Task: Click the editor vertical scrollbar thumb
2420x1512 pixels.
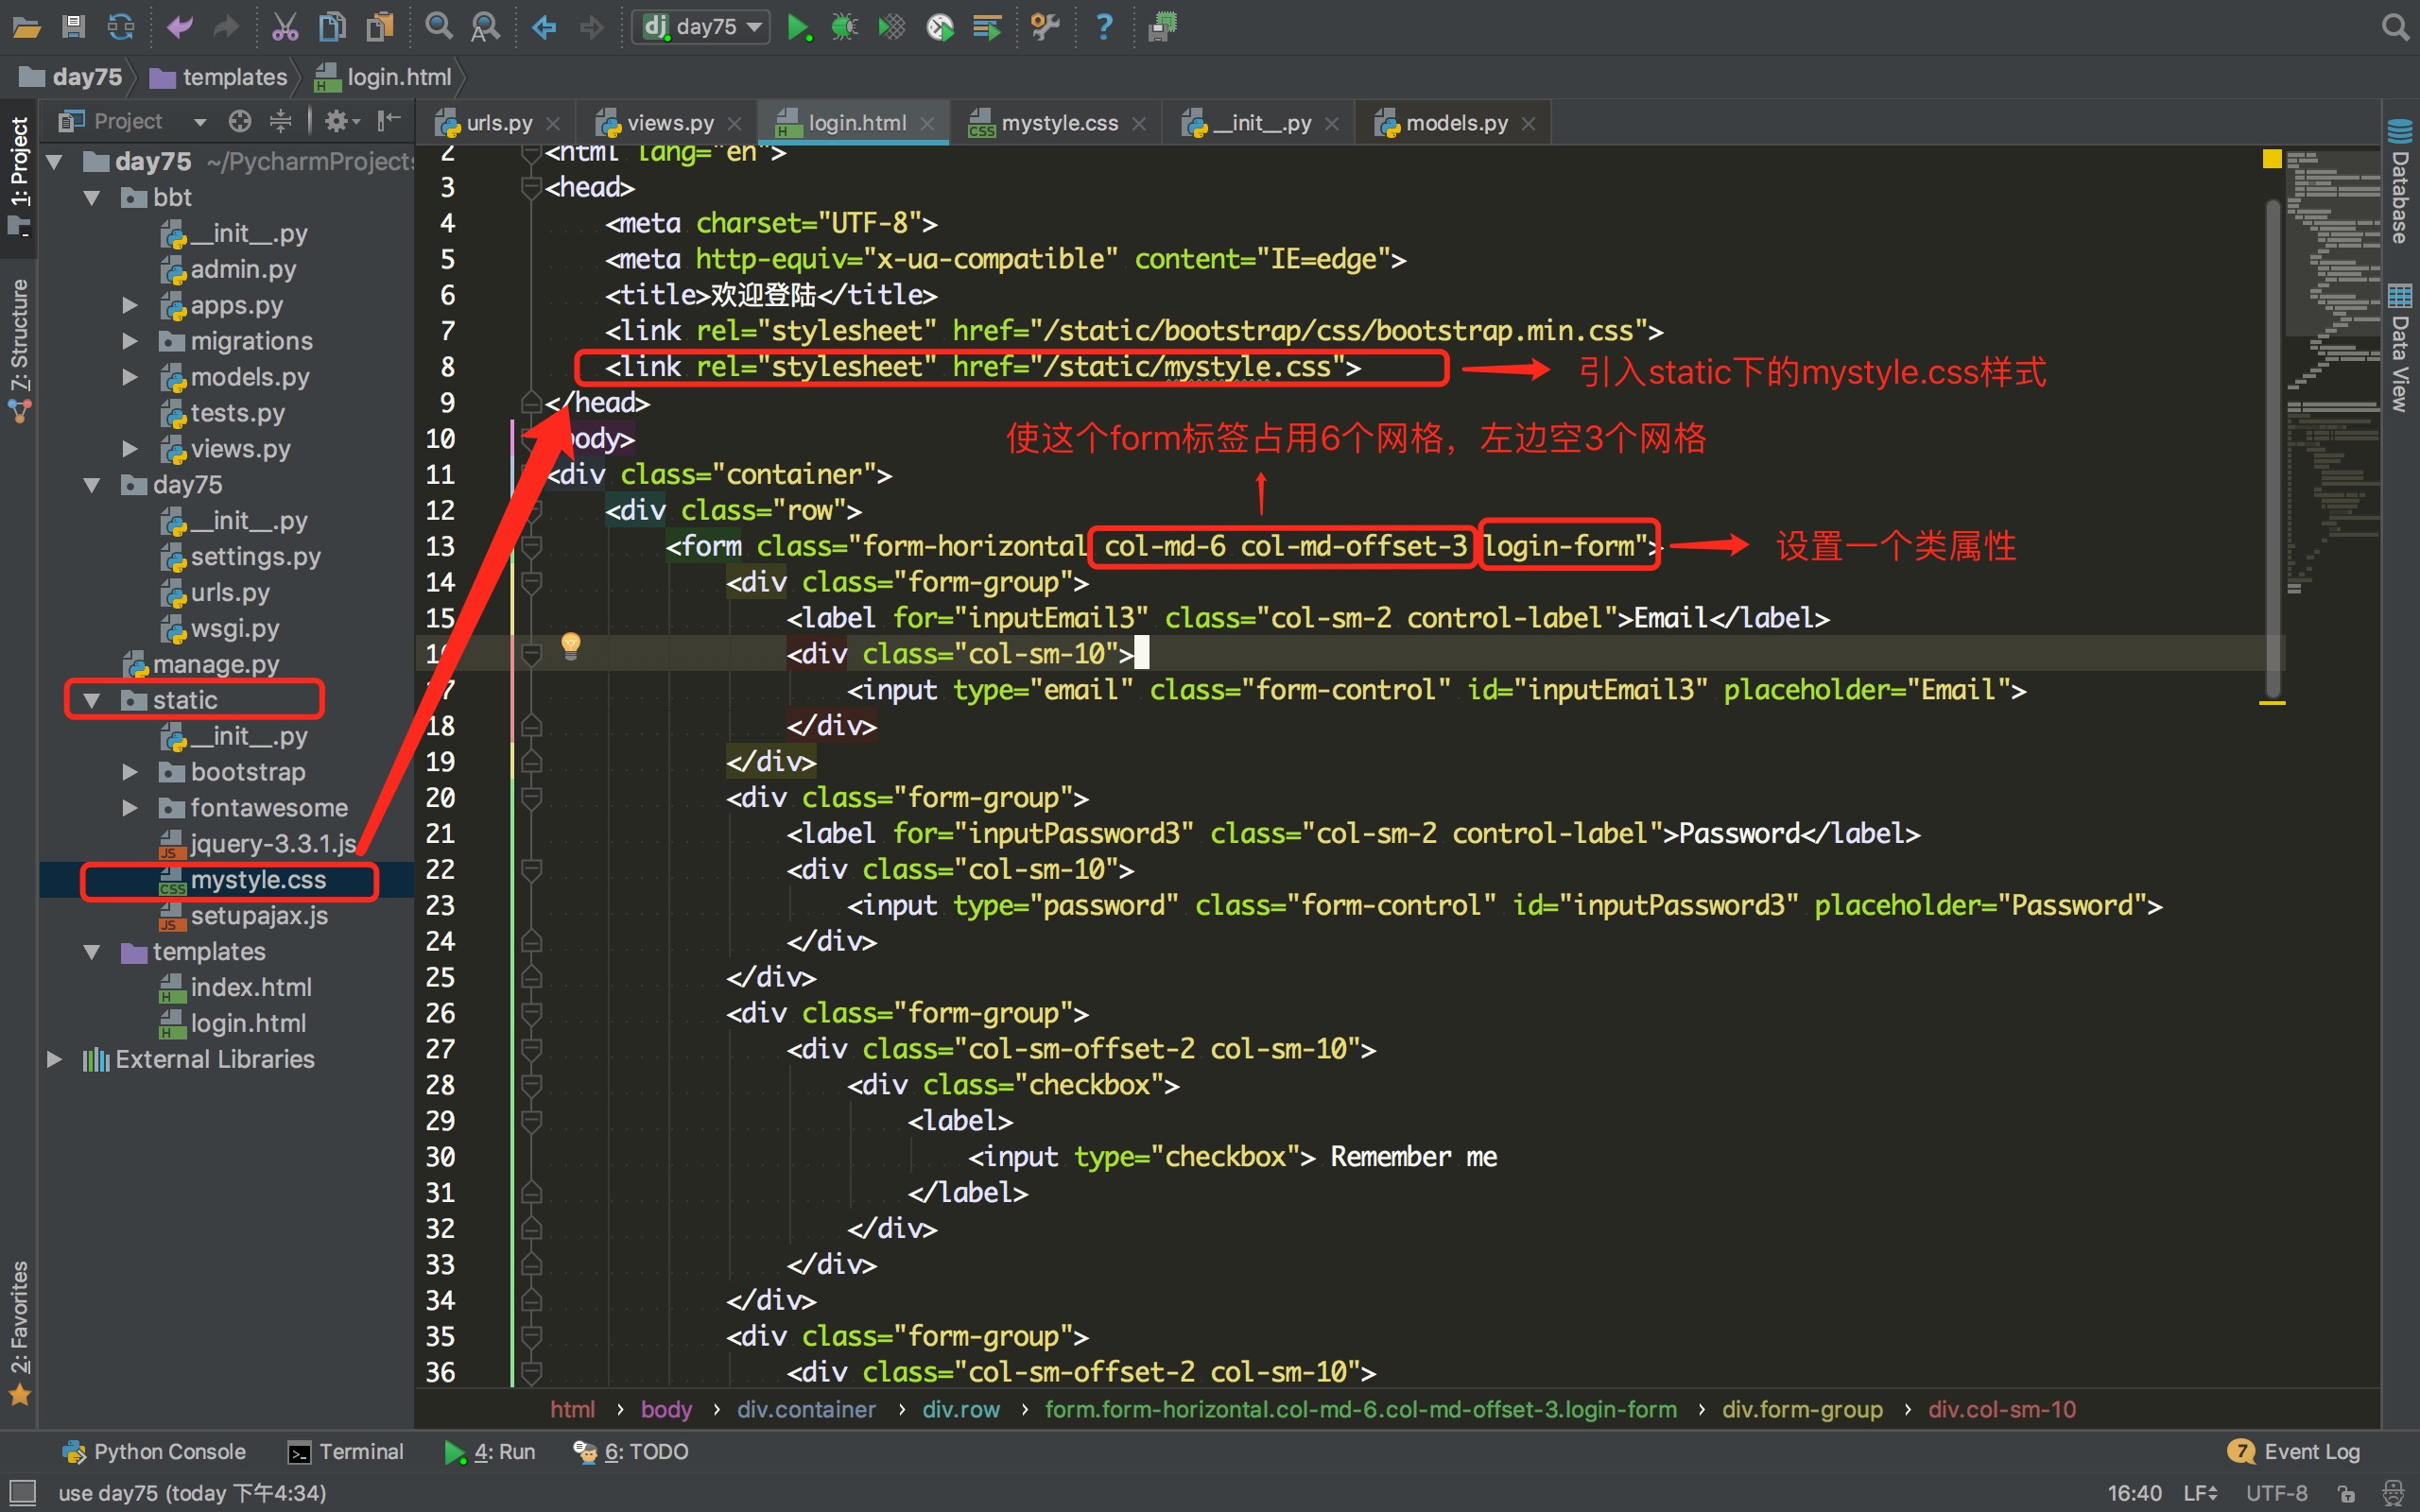Action: coord(2272,450)
